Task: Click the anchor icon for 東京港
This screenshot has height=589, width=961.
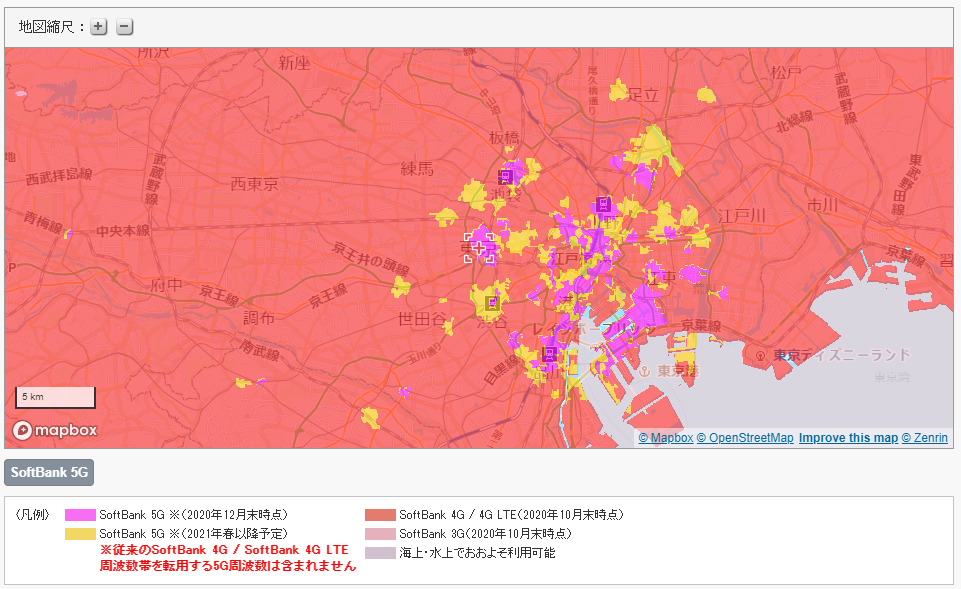Action: point(644,371)
